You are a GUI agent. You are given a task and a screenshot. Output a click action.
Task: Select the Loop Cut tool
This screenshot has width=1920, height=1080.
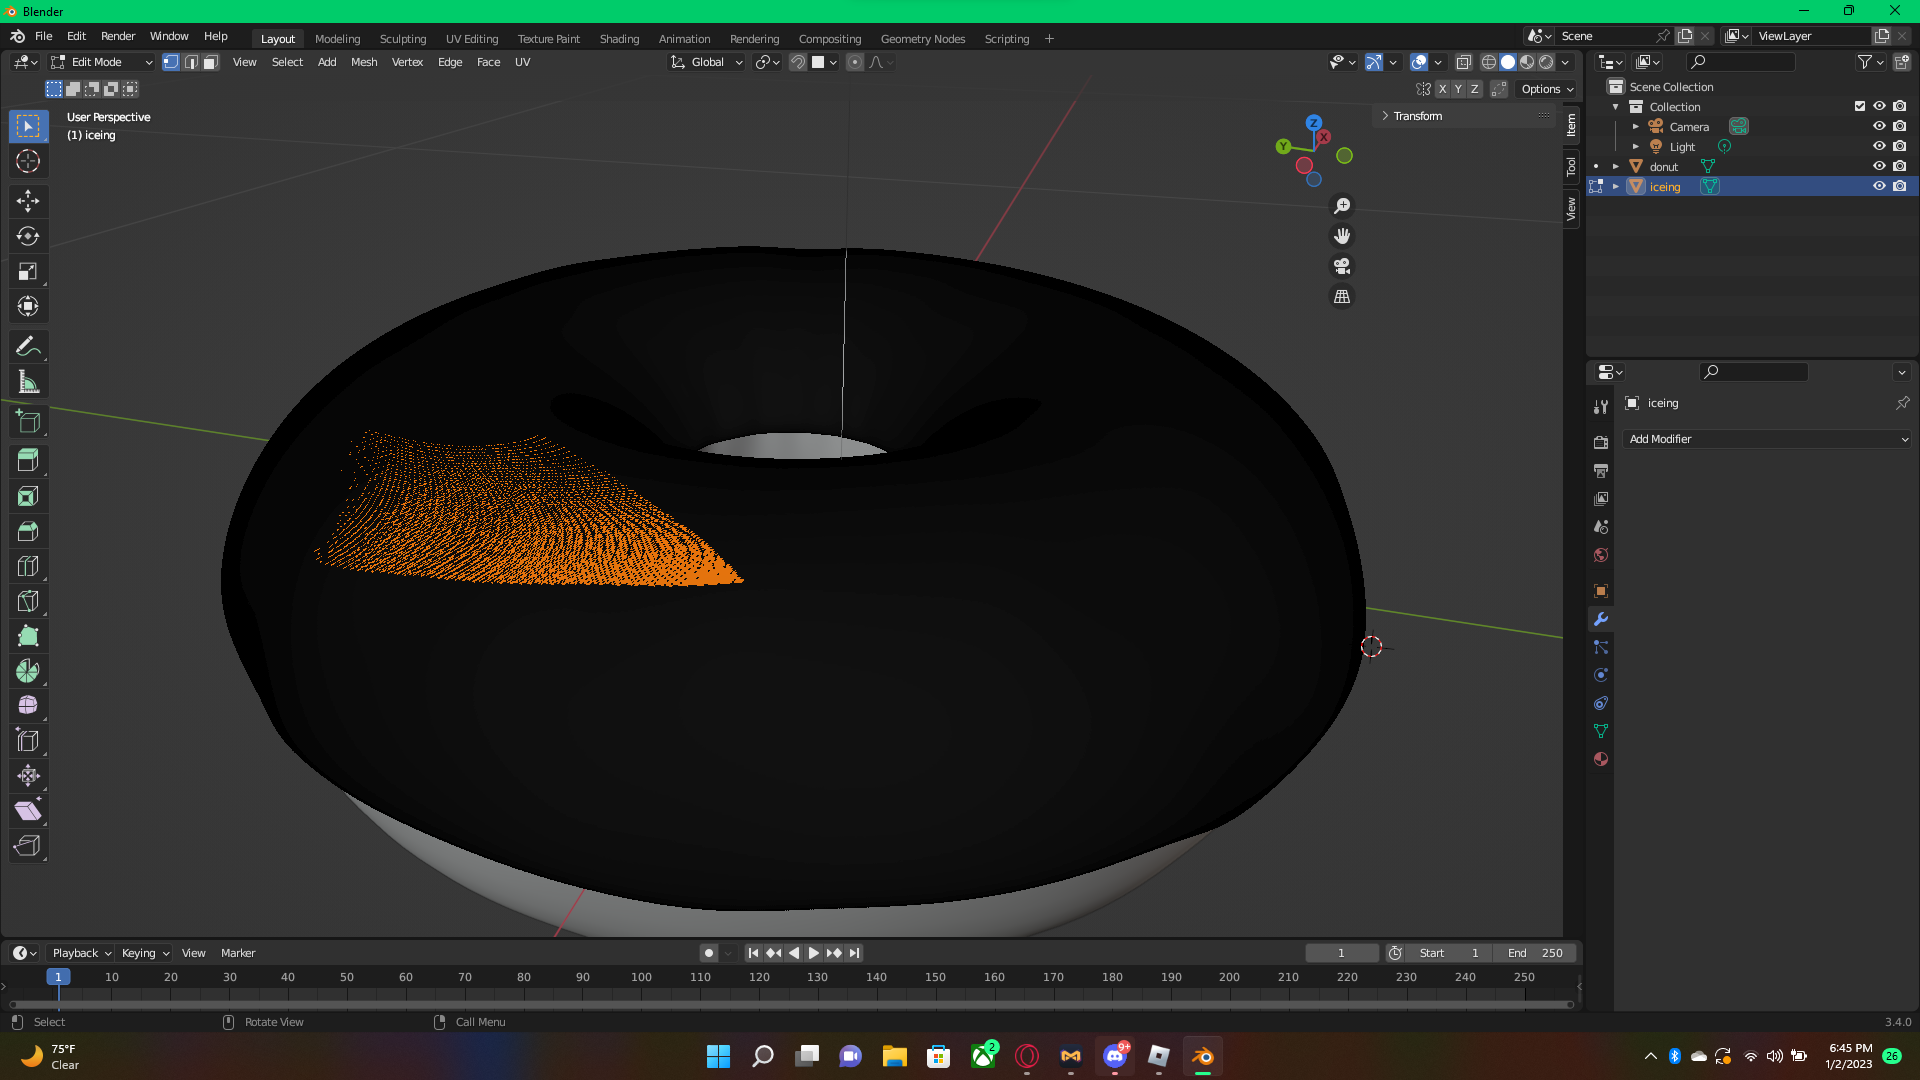pyautogui.click(x=28, y=566)
